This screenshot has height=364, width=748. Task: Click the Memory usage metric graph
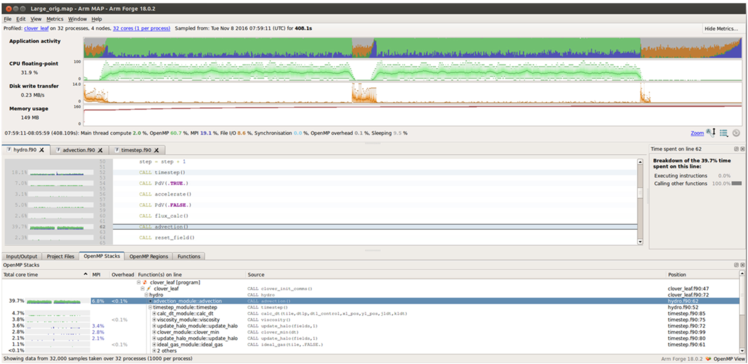(x=413, y=115)
